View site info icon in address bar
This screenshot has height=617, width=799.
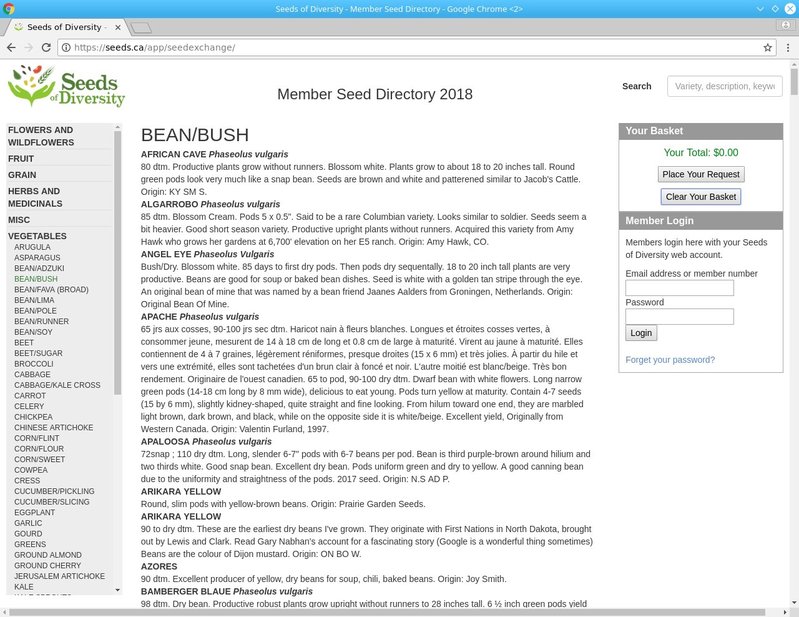pos(66,47)
